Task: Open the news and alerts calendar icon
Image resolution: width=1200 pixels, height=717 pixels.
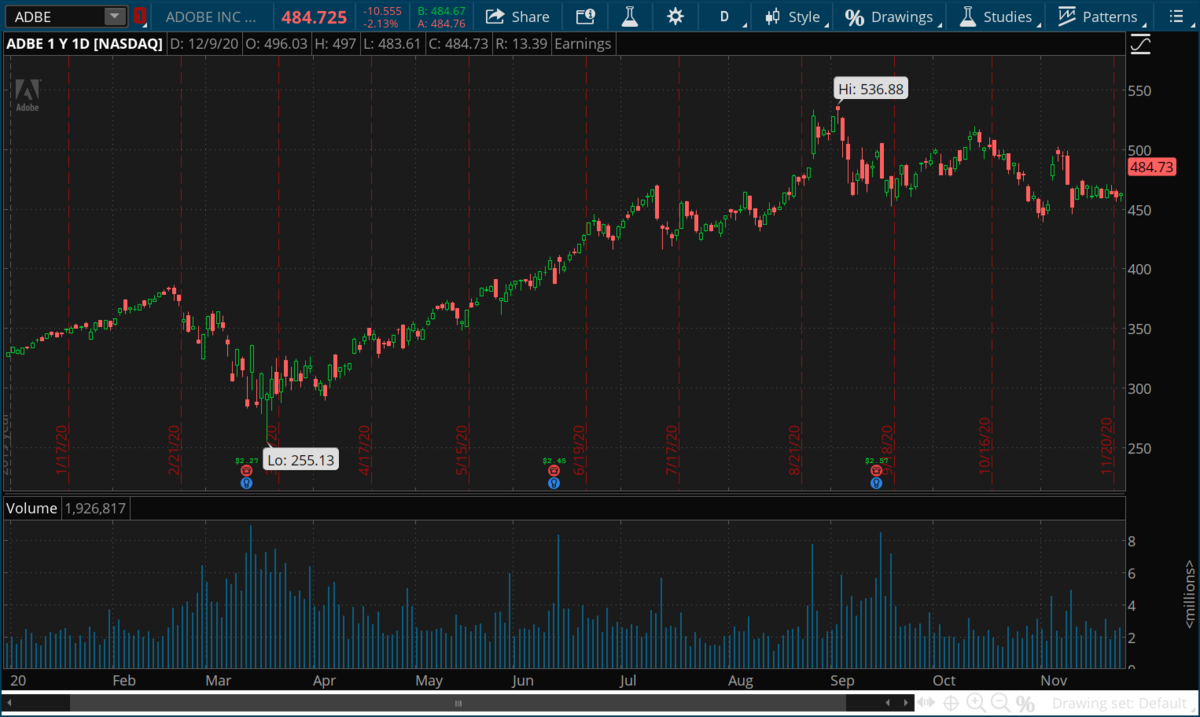Action: click(585, 16)
